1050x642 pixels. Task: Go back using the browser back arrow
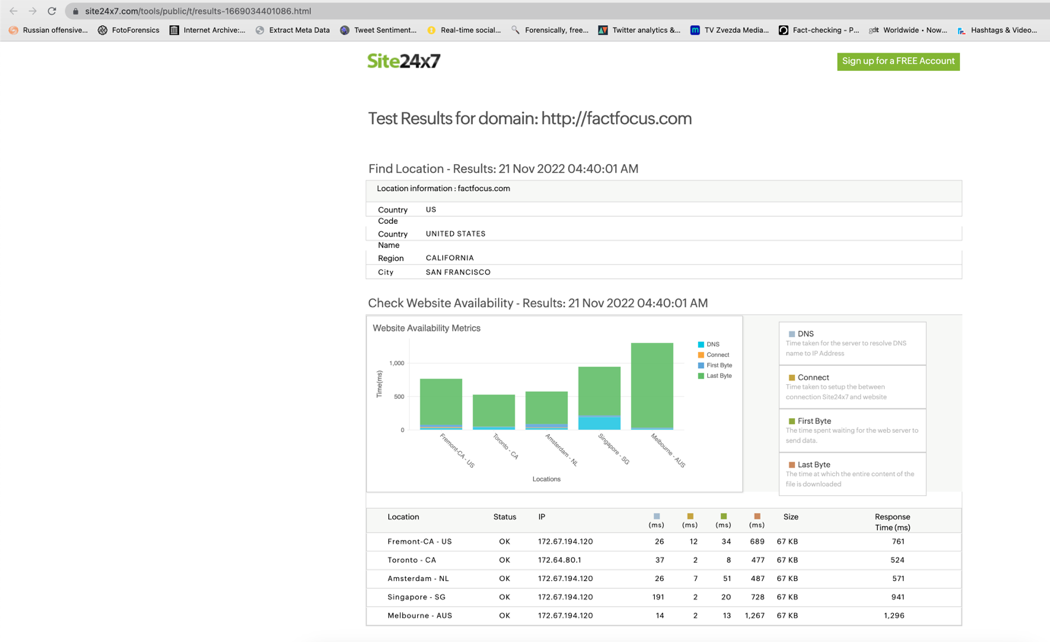coord(13,11)
